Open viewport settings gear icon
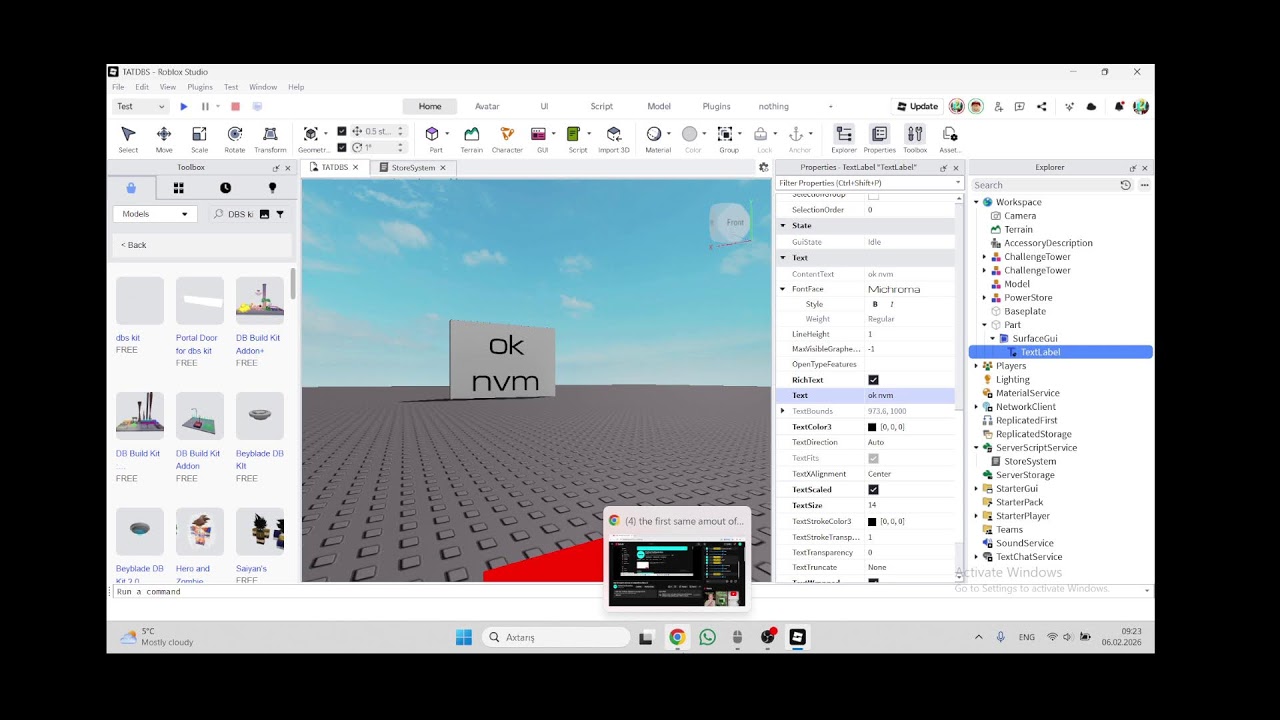 point(764,167)
